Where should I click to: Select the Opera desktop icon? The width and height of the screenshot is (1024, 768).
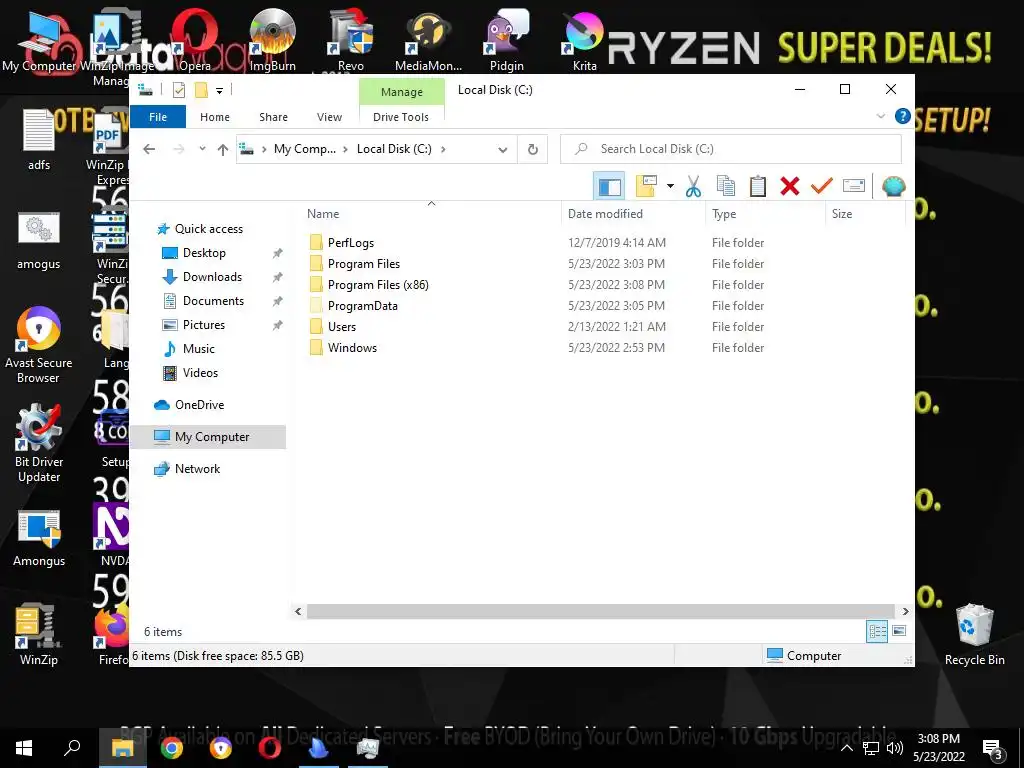point(195,38)
